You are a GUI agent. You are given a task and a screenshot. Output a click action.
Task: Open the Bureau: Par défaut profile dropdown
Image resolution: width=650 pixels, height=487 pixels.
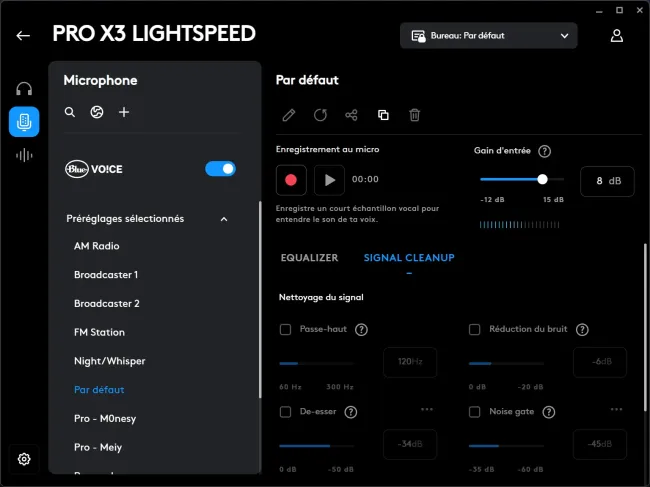click(488, 36)
